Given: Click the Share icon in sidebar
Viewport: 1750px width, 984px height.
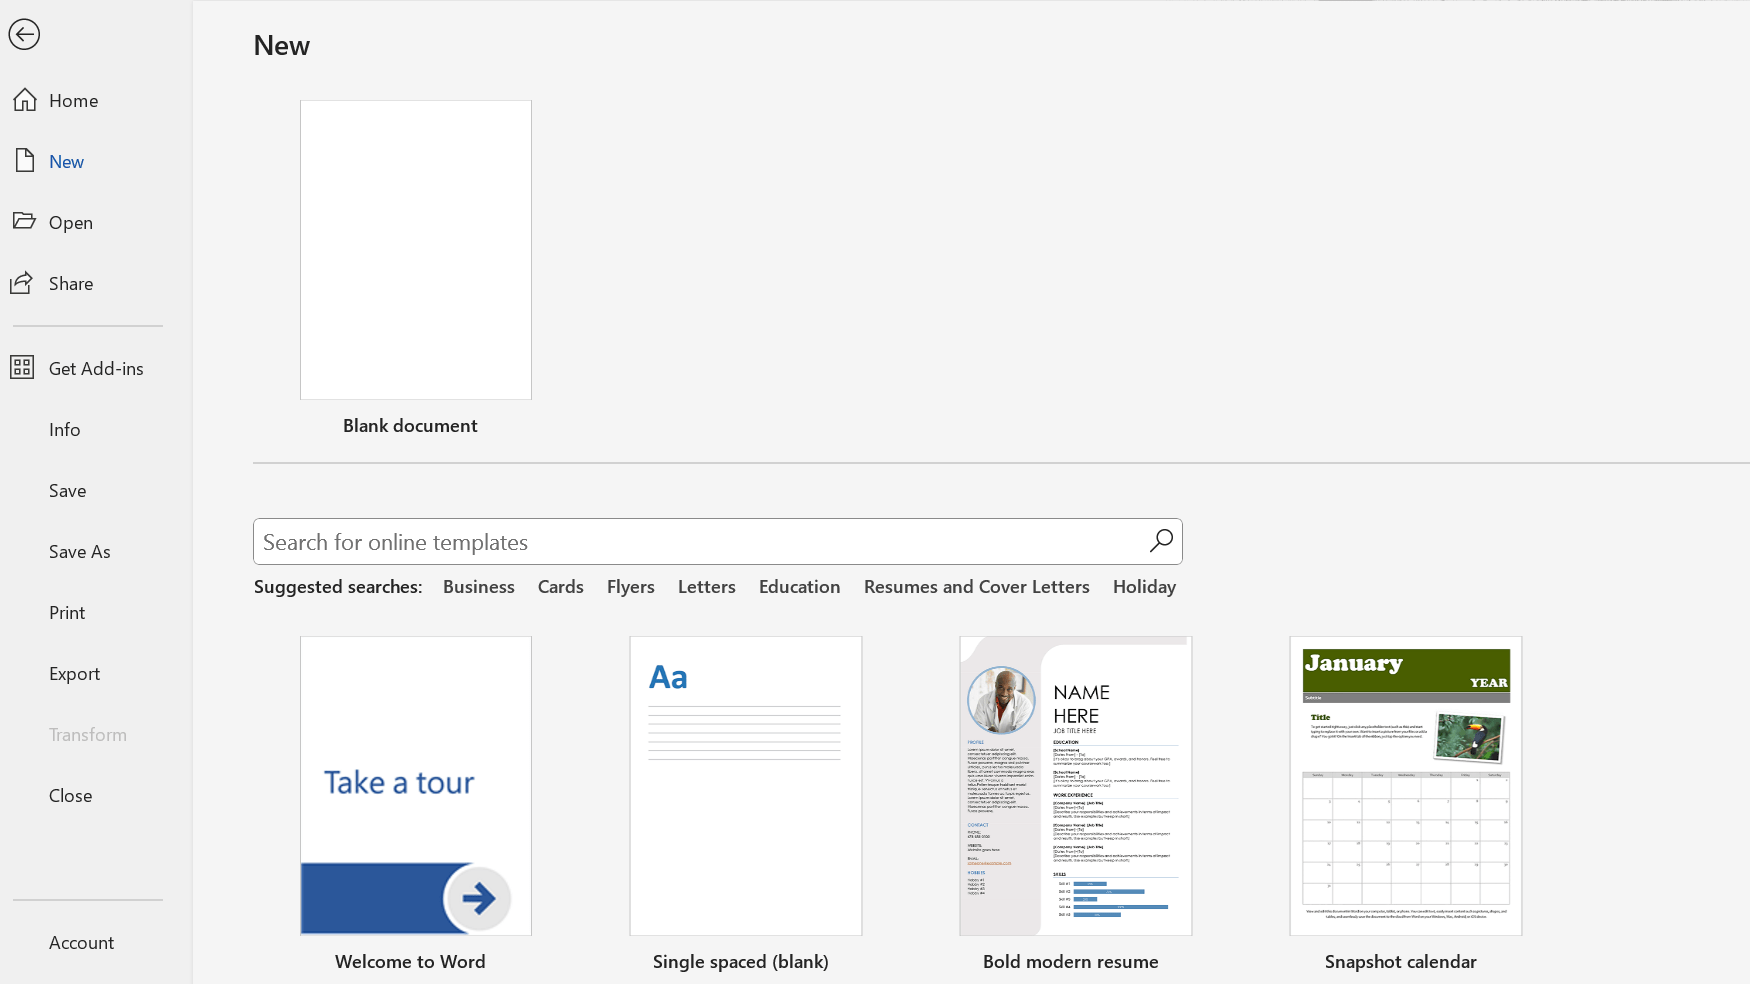Looking at the screenshot, I should click(x=23, y=283).
